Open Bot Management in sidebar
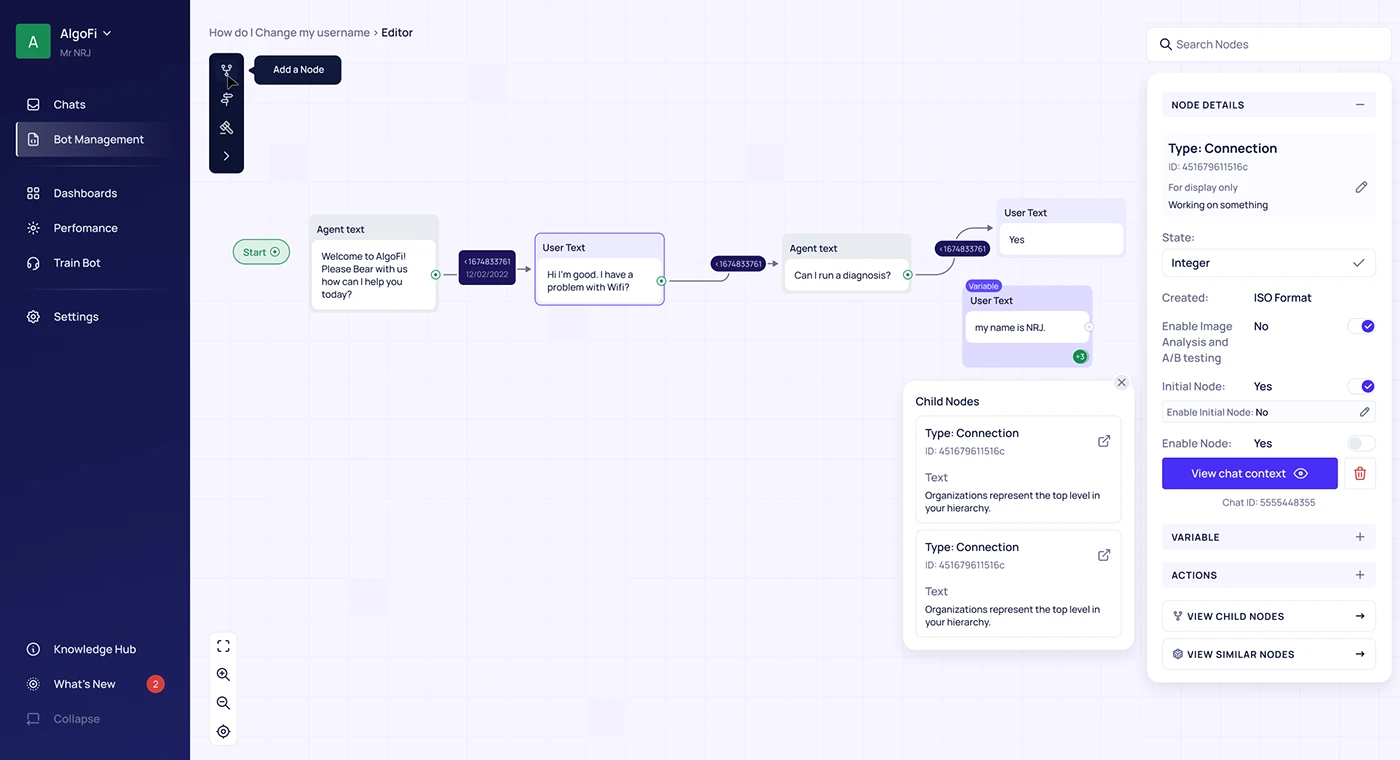Viewport: 1400px width, 760px height. 95,139
